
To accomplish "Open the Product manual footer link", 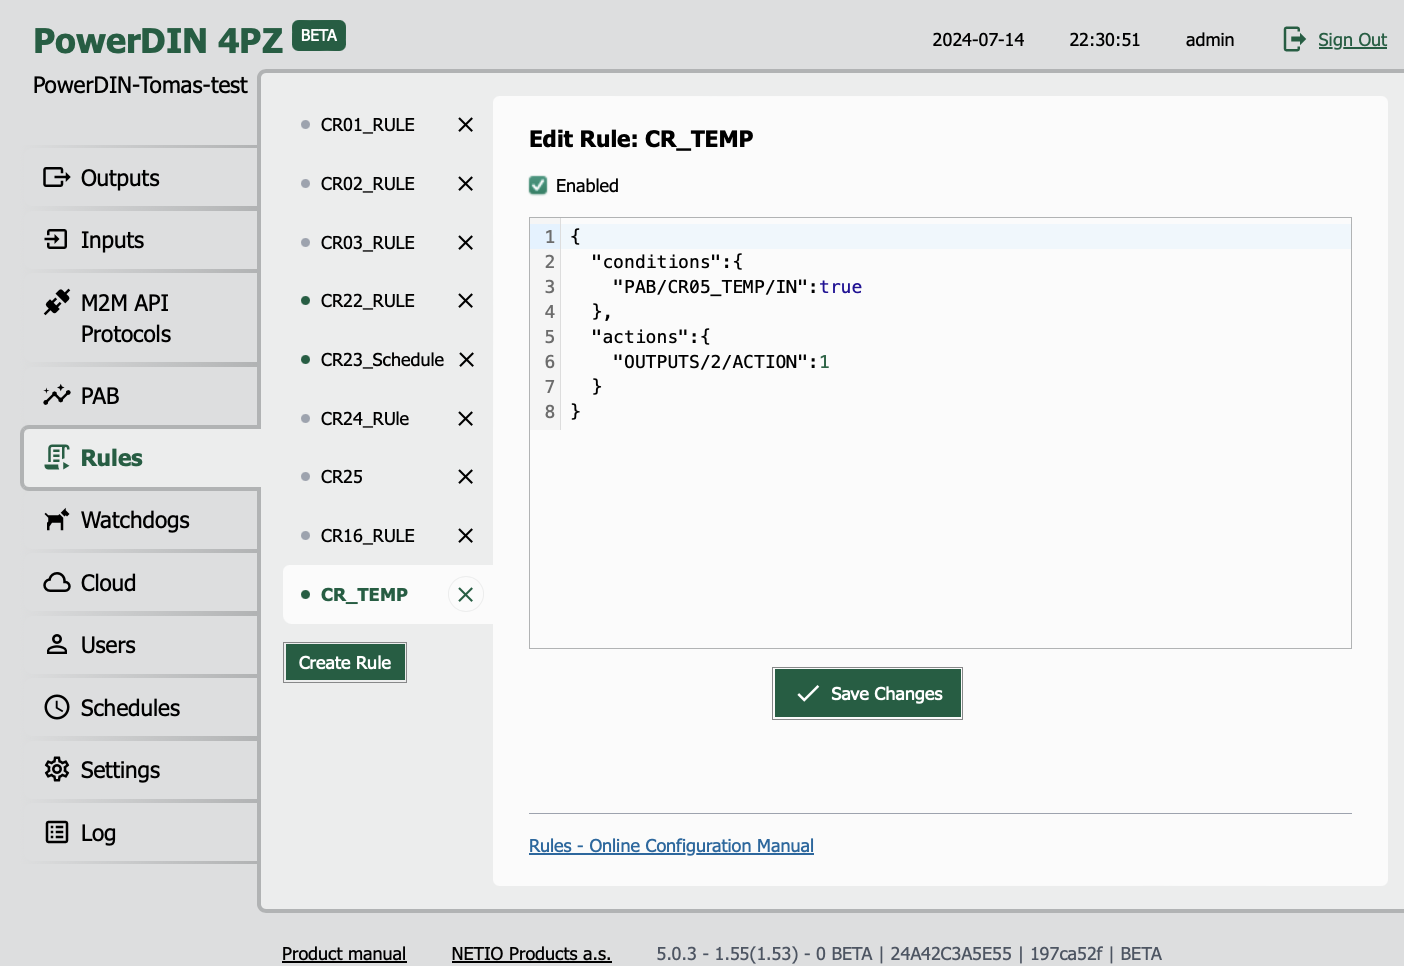I will tap(344, 954).
